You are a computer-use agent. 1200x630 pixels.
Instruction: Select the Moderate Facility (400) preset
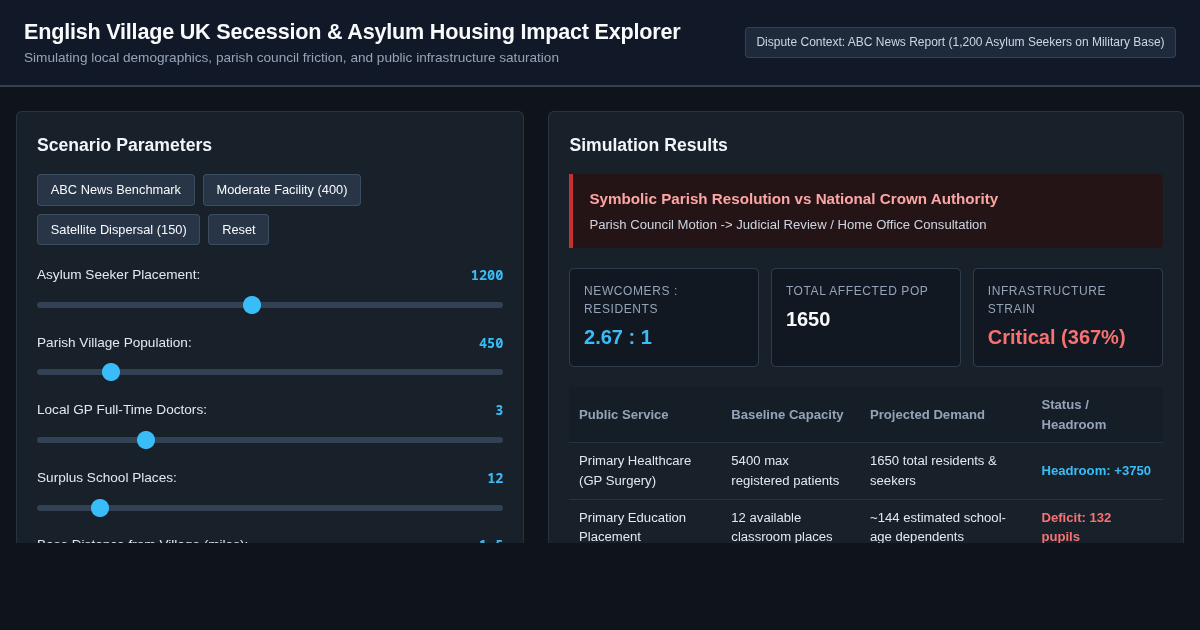point(282,190)
